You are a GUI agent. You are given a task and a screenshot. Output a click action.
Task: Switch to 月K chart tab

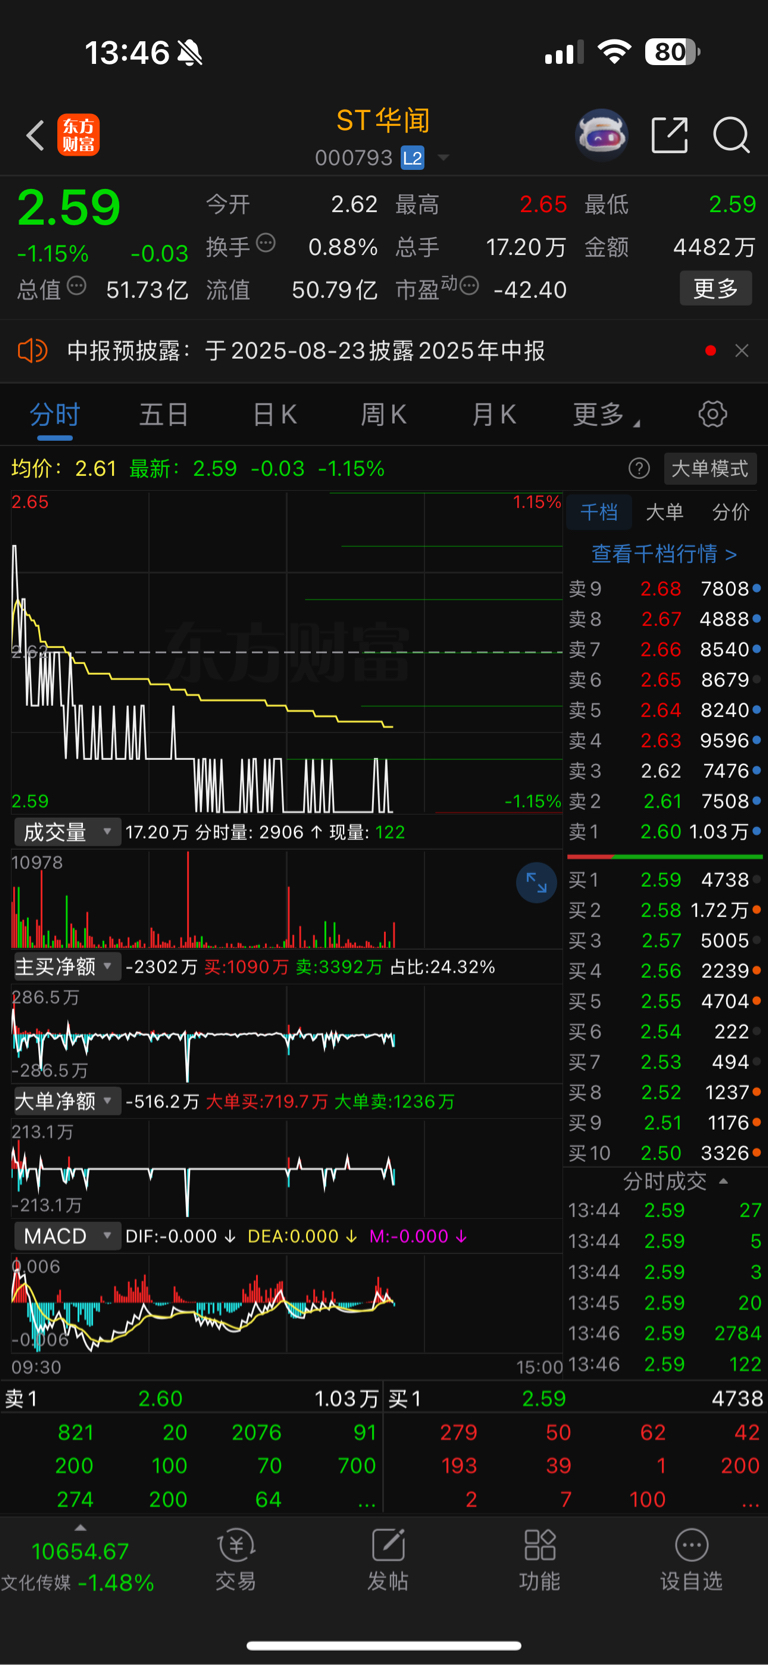pyautogui.click(x=493, y=415)
